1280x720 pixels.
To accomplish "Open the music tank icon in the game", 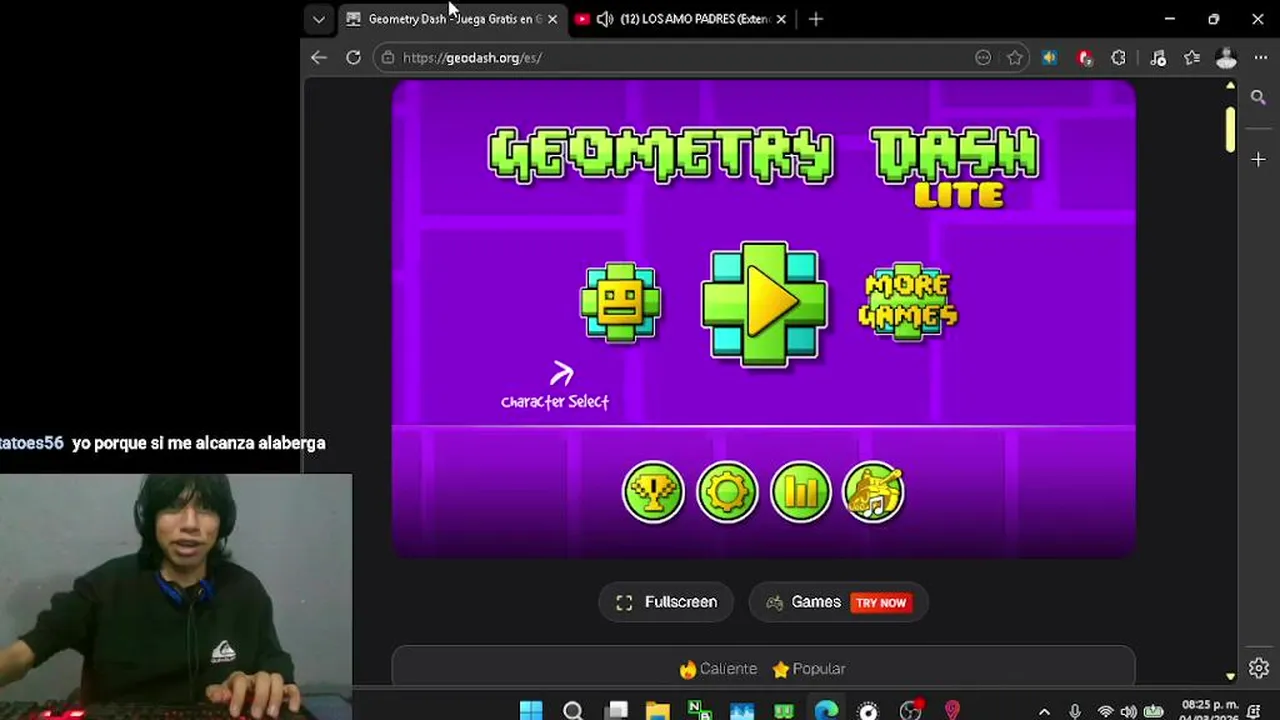I will click(x=875, y=491).
